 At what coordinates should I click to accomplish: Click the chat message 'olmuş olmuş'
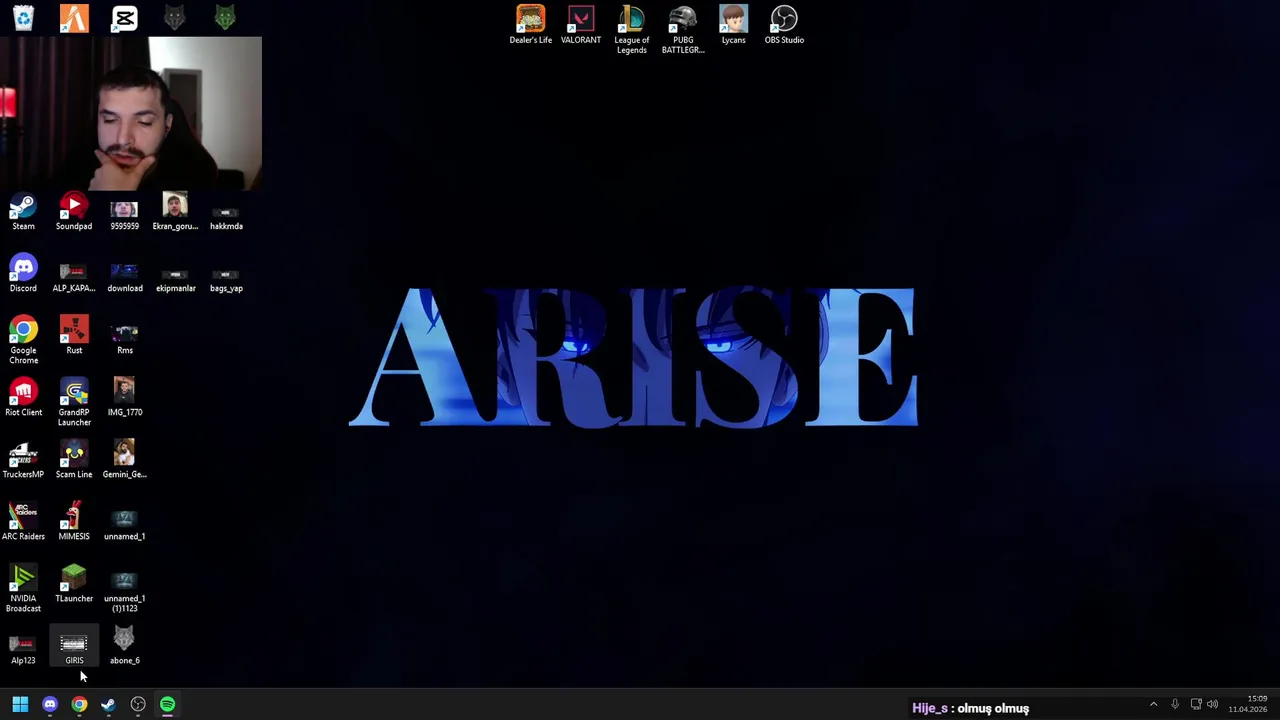[993, 708]
